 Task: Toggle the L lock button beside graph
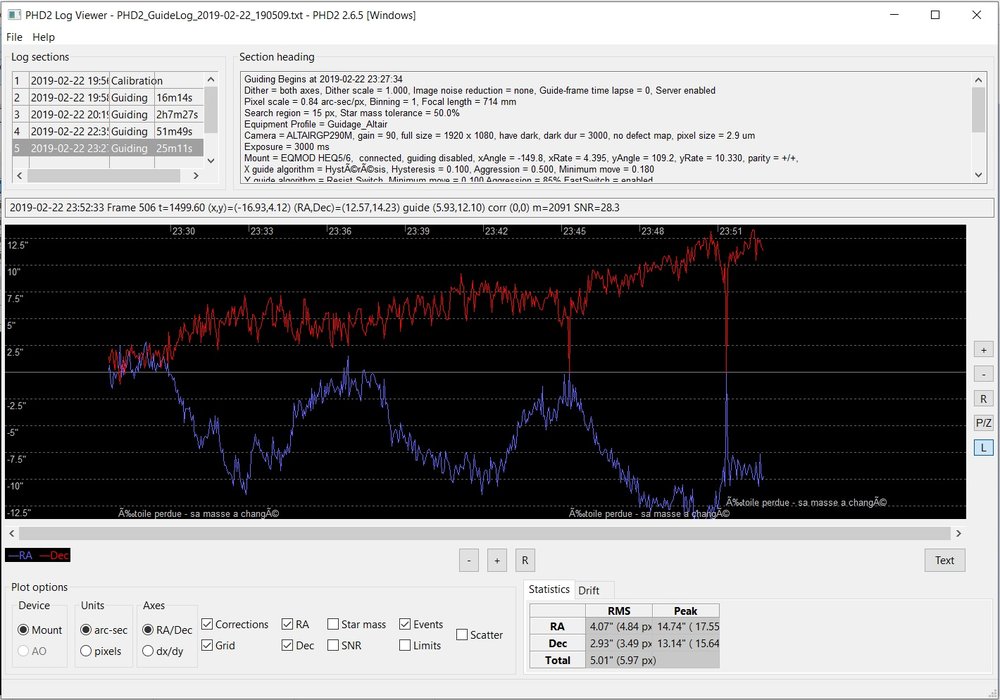[983, 448]
